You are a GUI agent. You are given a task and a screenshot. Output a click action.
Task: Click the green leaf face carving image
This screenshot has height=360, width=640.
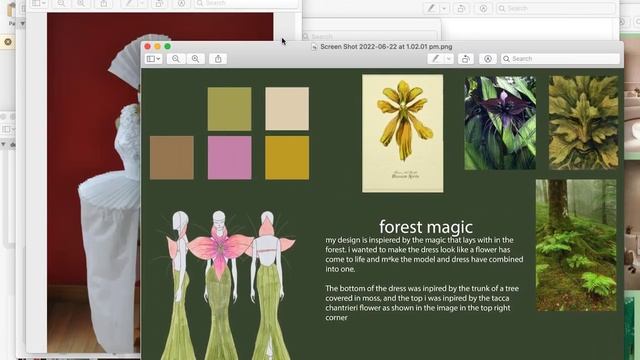pos(583,122)
